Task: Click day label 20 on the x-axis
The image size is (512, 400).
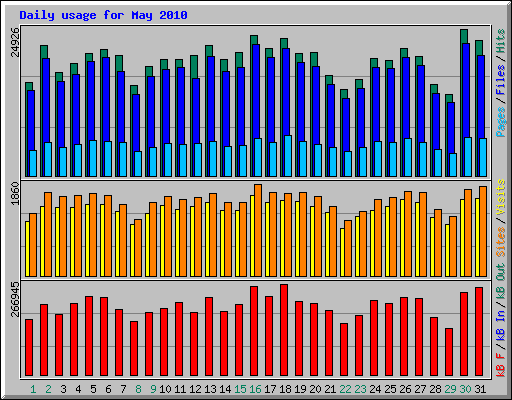Action: (315, 389)
